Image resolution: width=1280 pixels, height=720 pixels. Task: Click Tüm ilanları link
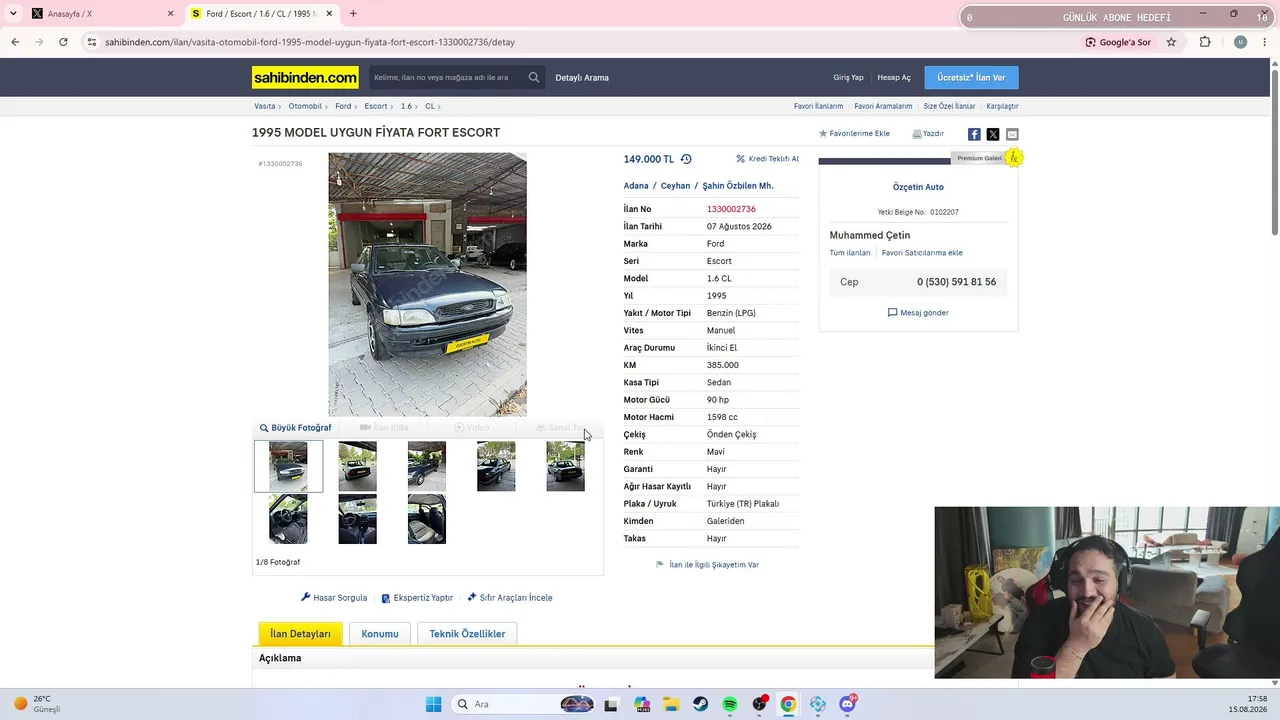850,253
